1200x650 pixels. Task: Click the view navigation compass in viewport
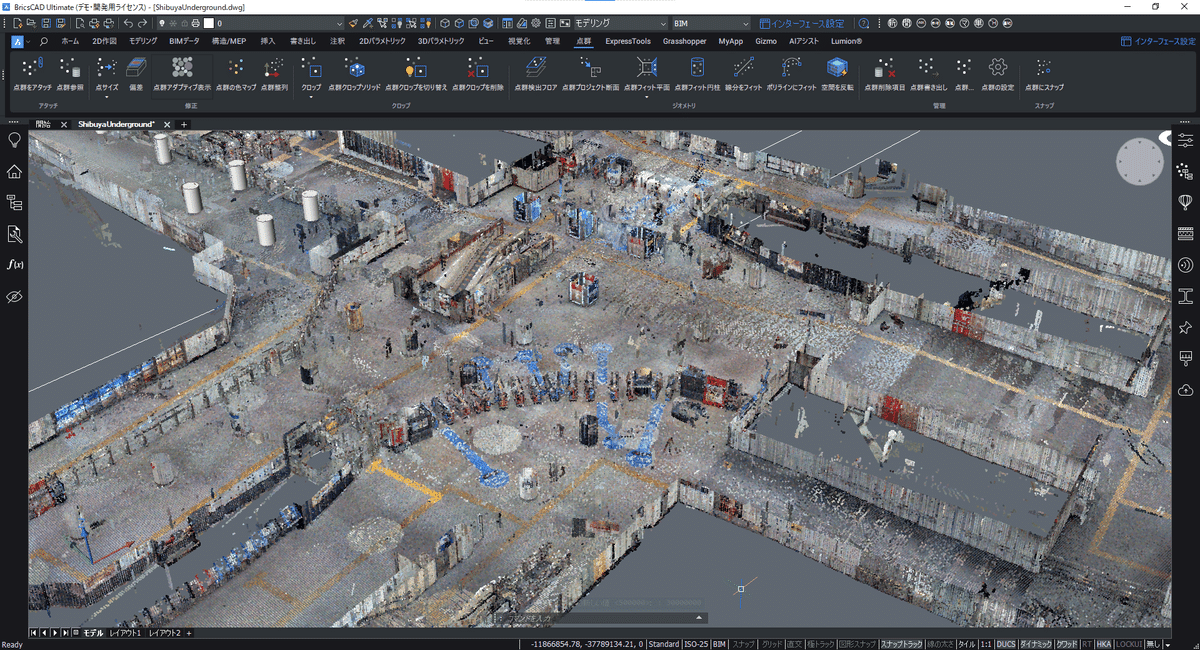(1140, 162)
